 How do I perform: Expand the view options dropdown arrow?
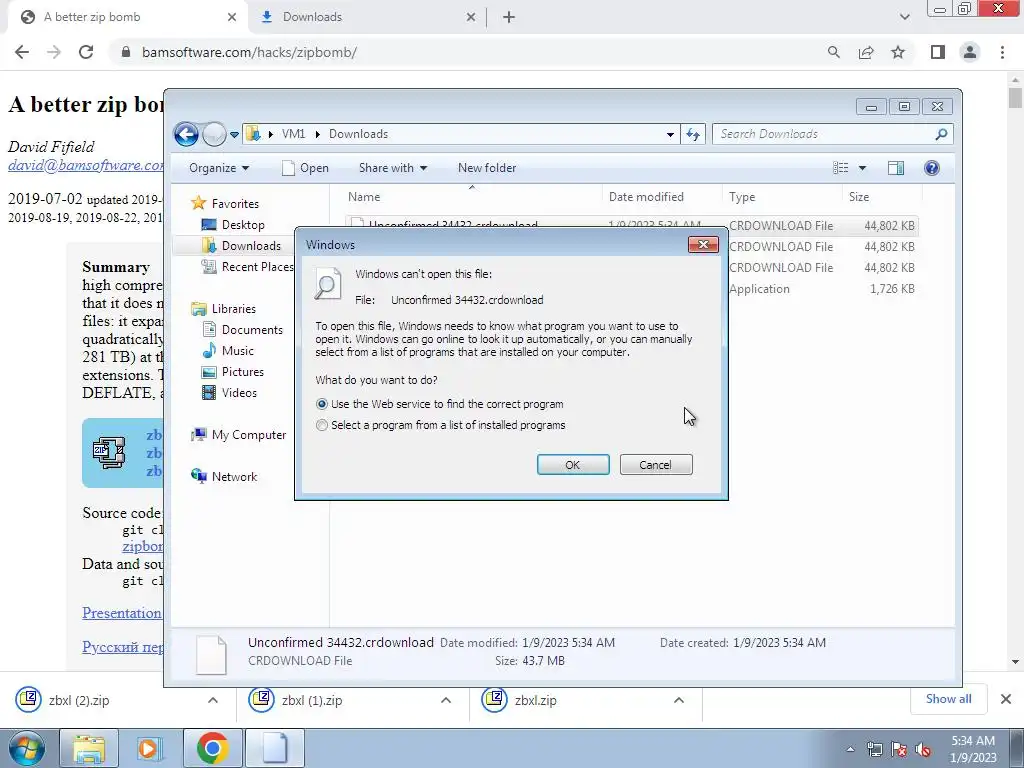pyautogui.click(x=862, y=168)
